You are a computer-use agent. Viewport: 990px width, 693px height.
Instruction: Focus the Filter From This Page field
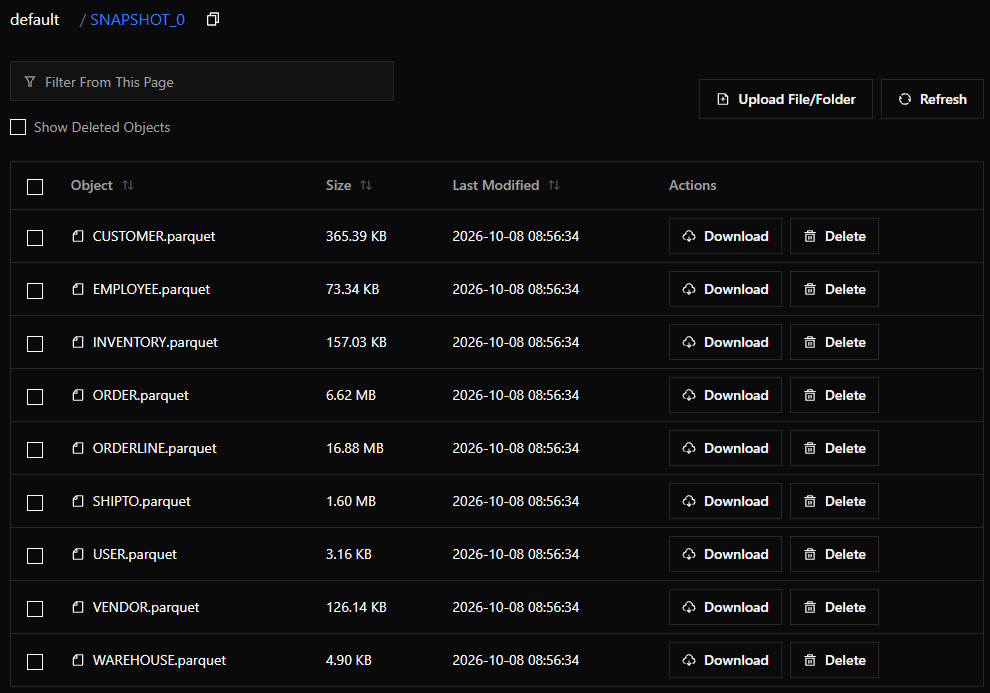[202, 81]
